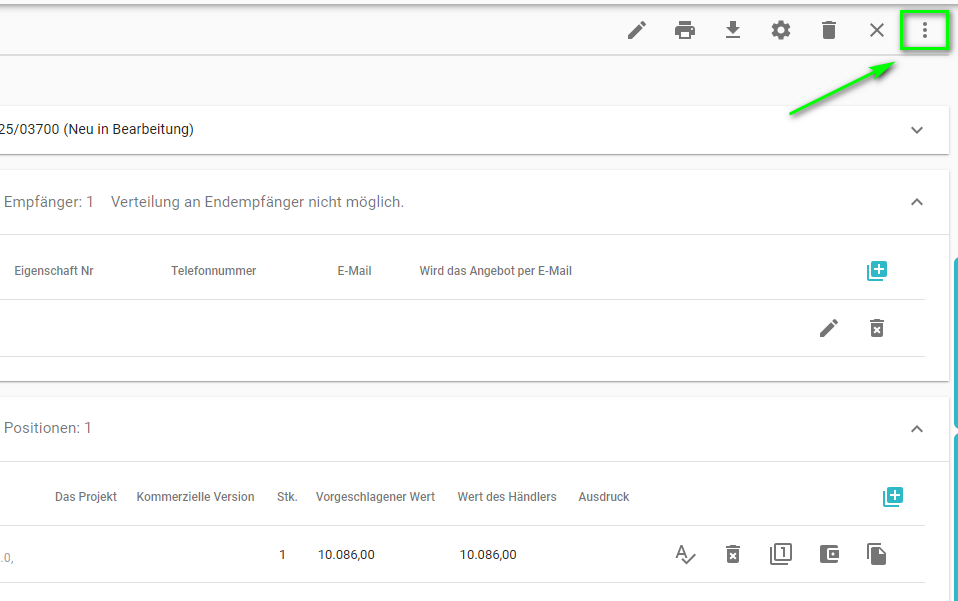Click the pencil edit icon in top toolbar
Screen dimensions: 958x601
(637, 30)
